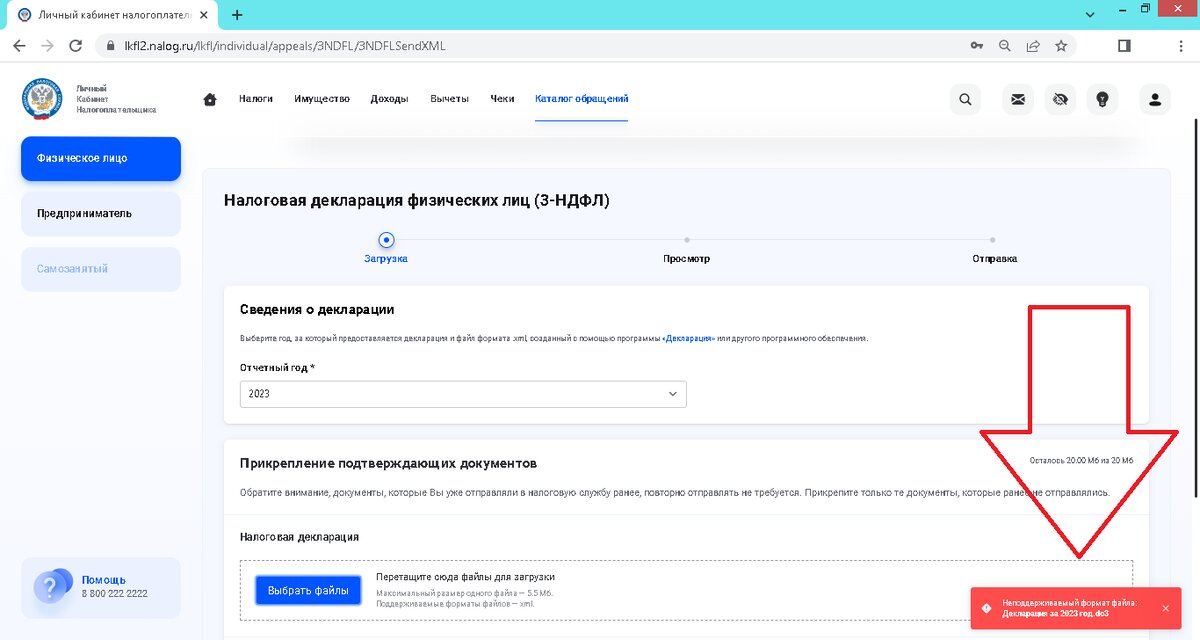1200x640 pixels.
Task: Close the unsupported file format error notification
Action: pos(1165,608)
